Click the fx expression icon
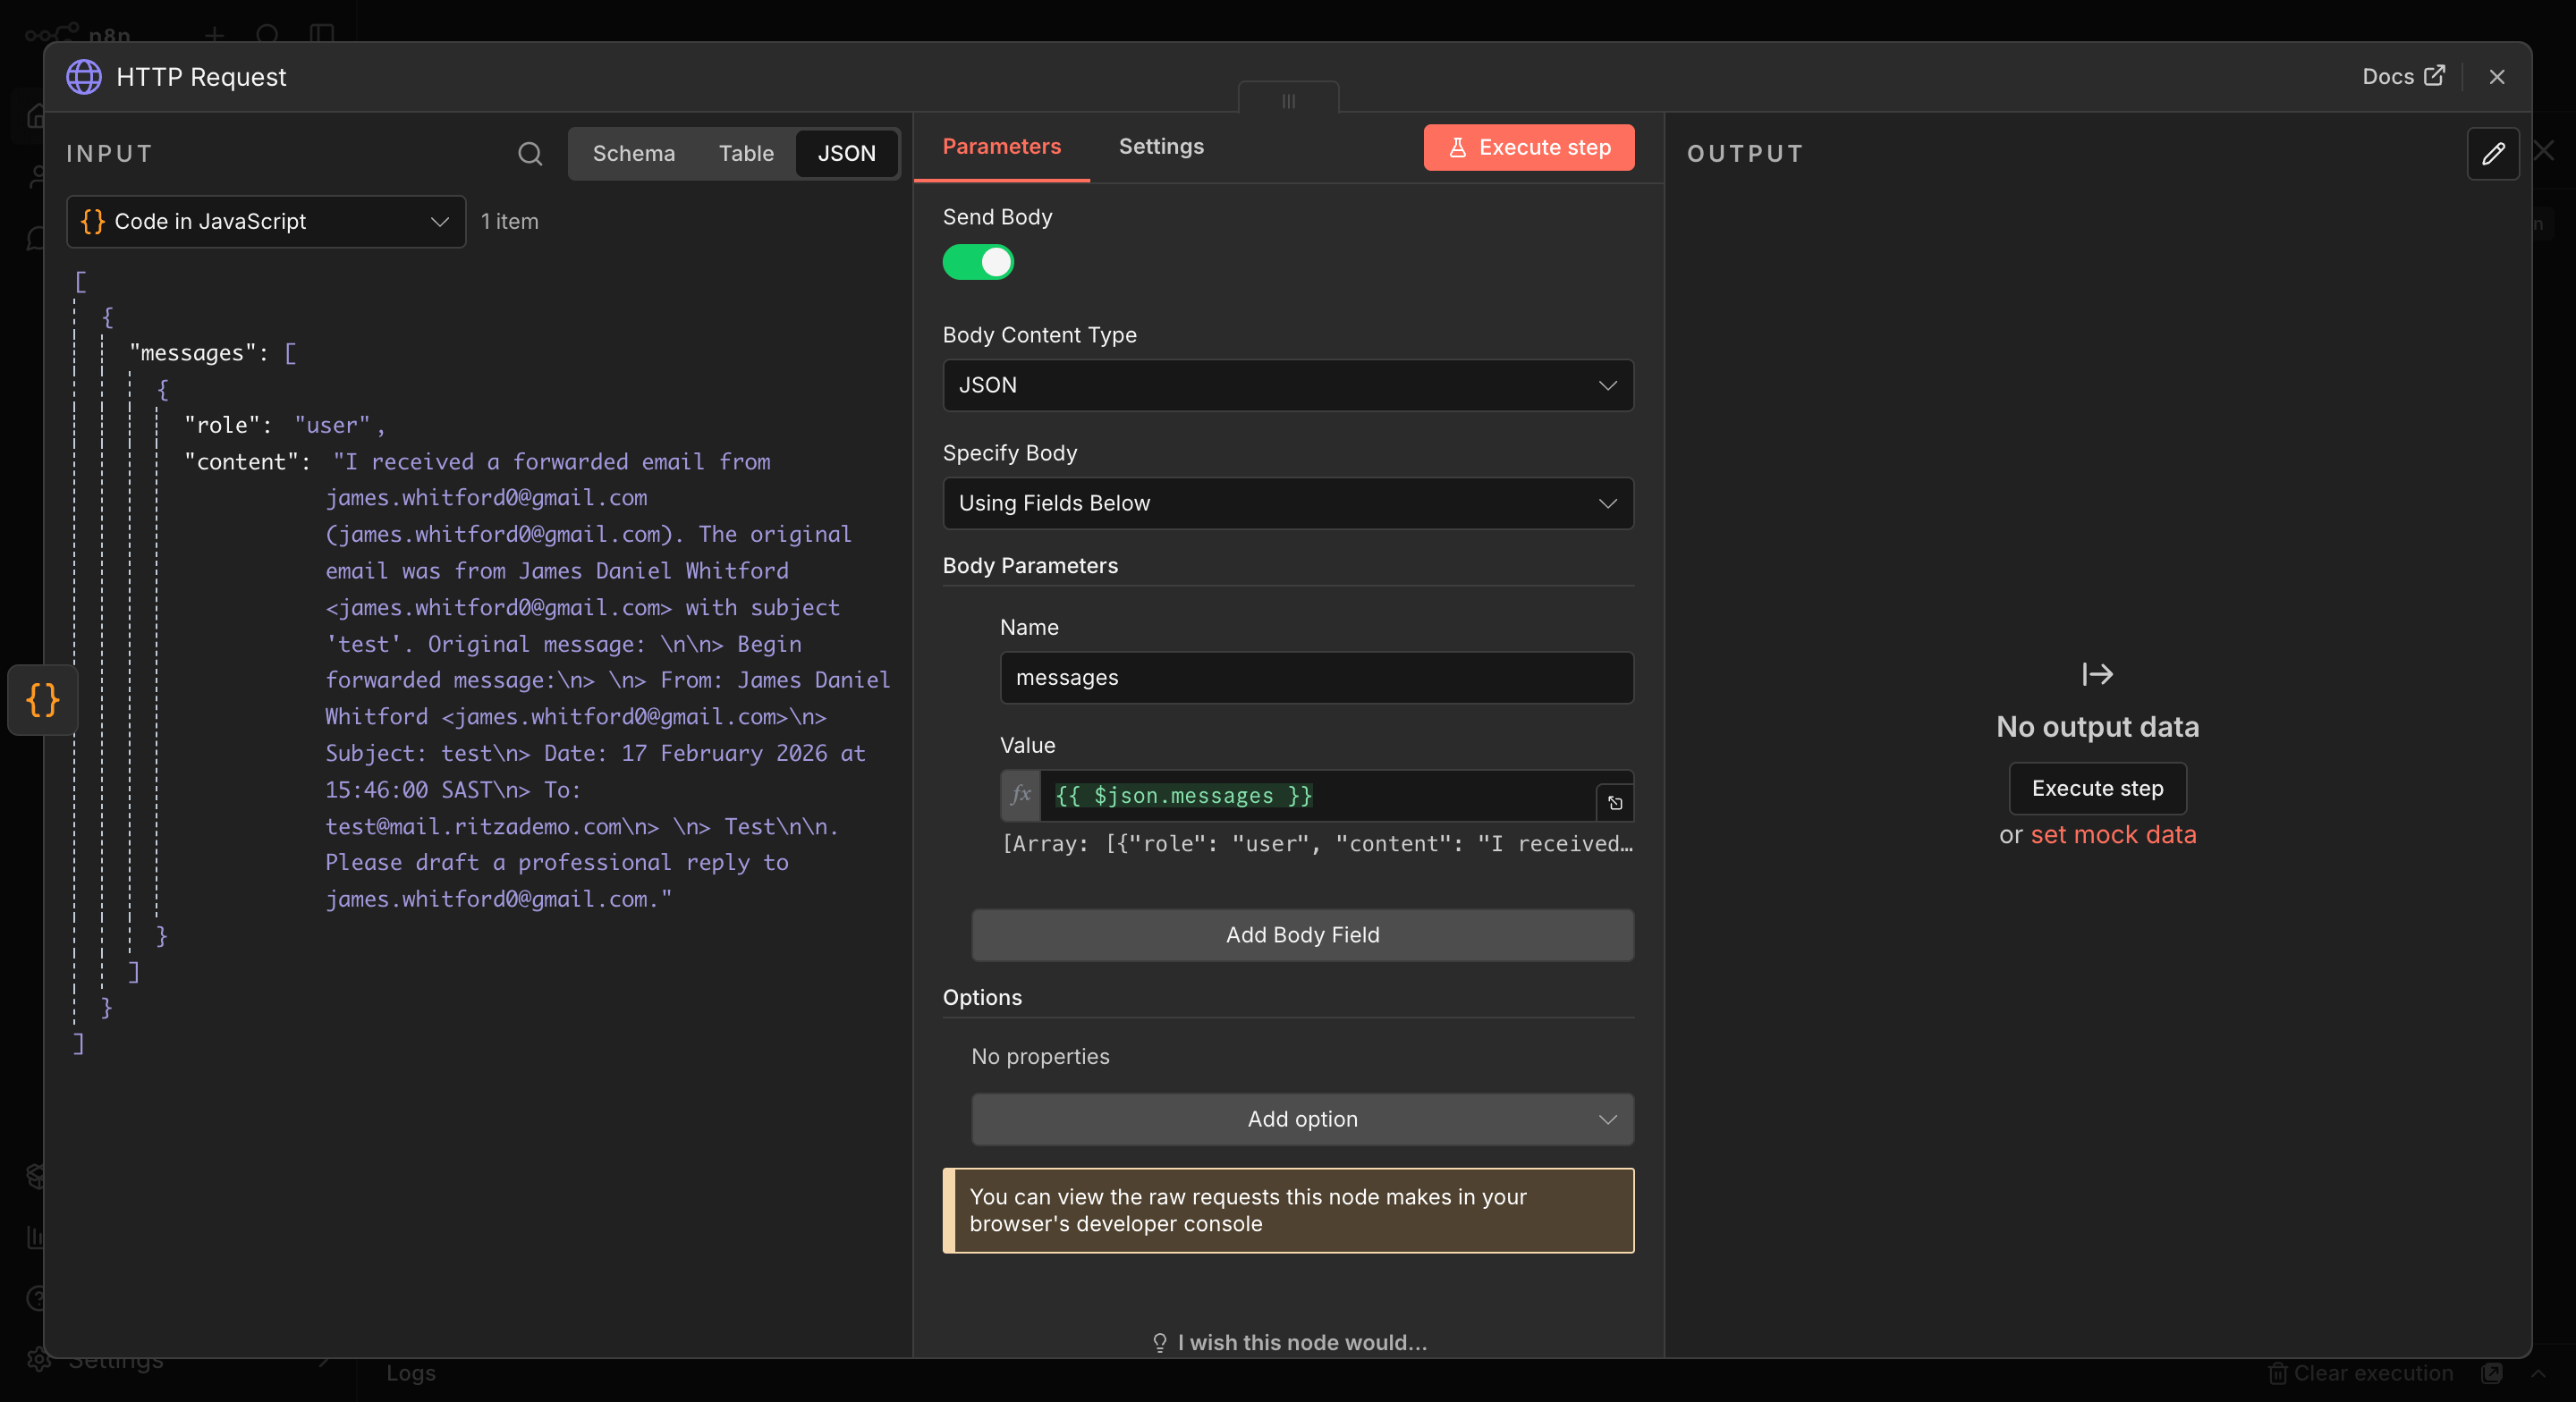This screenshot has width=2576, height=1402. (1020, 795)
